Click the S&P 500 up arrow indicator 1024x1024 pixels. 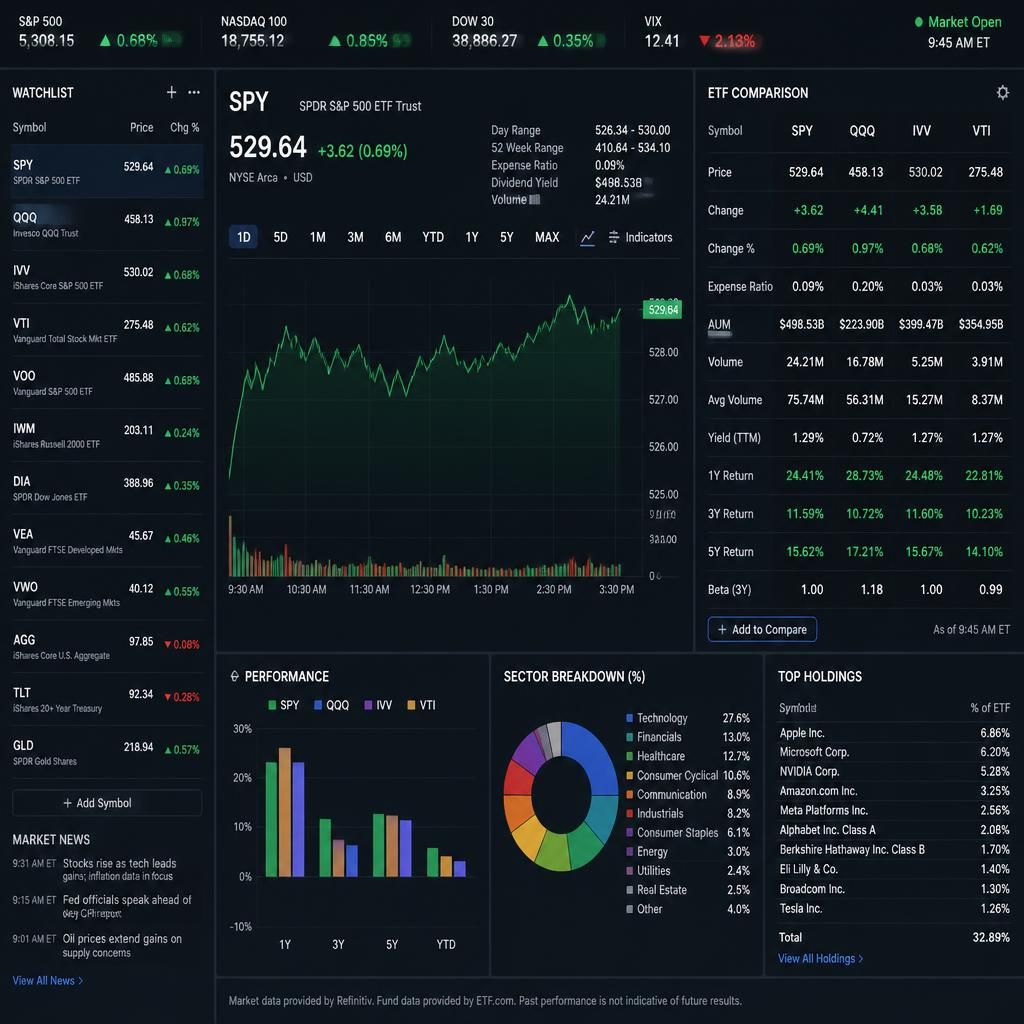click(105, 40)
